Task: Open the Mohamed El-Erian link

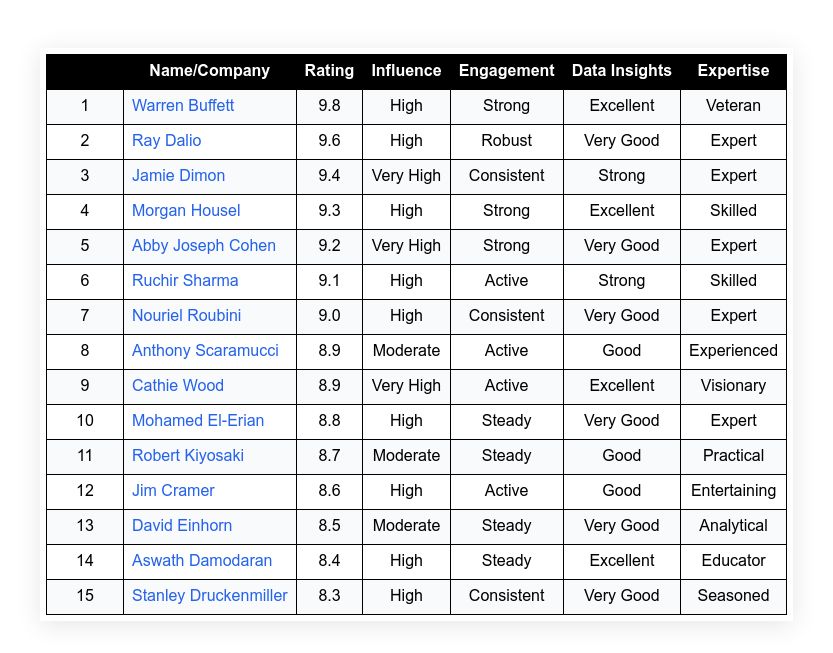Action: pos(198,420)
